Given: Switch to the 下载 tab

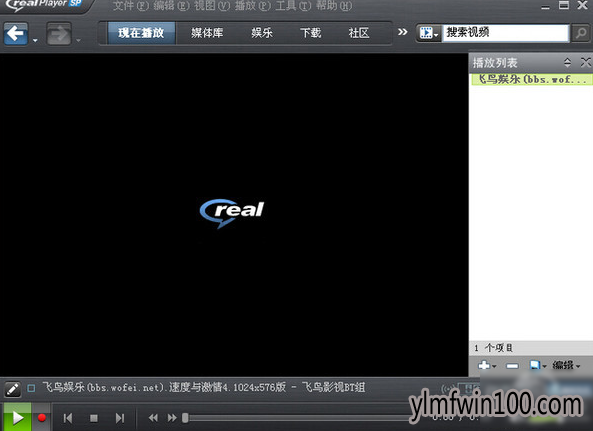Looking at the screenshot, I should (x=310, y=33).
